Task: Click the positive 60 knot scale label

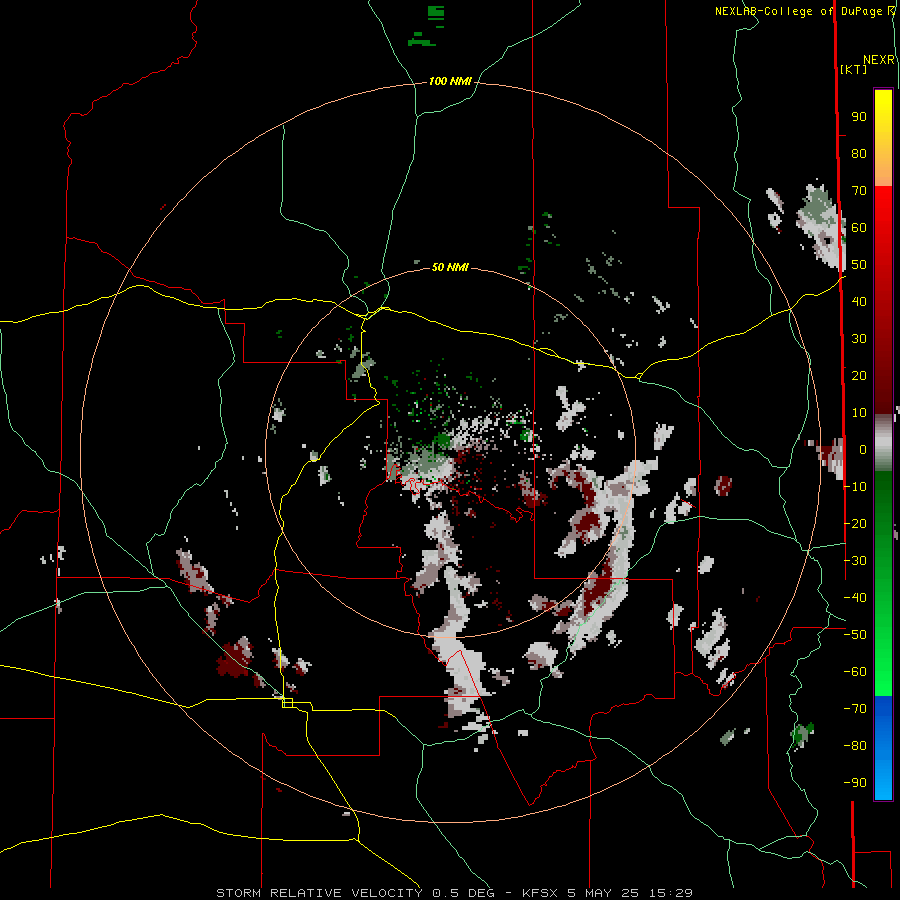Action: pos(859,228)
